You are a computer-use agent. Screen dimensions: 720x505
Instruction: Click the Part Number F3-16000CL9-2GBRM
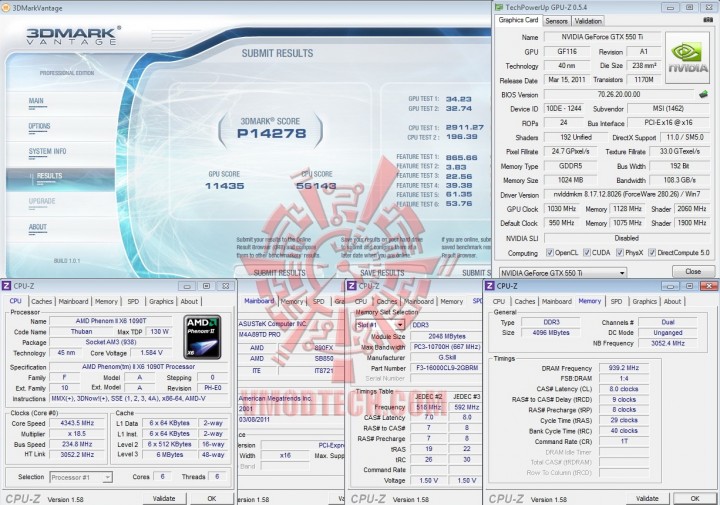click(x=447, y=368)
